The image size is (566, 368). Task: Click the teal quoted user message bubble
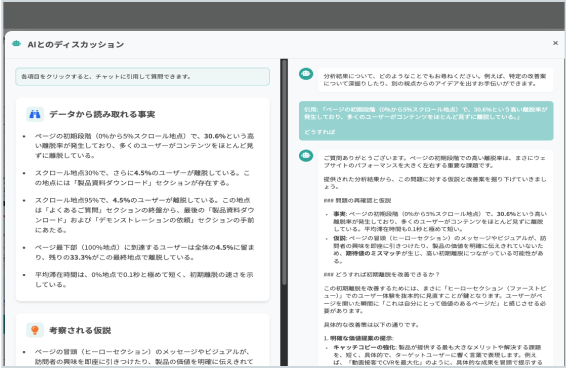pos(426,121)
